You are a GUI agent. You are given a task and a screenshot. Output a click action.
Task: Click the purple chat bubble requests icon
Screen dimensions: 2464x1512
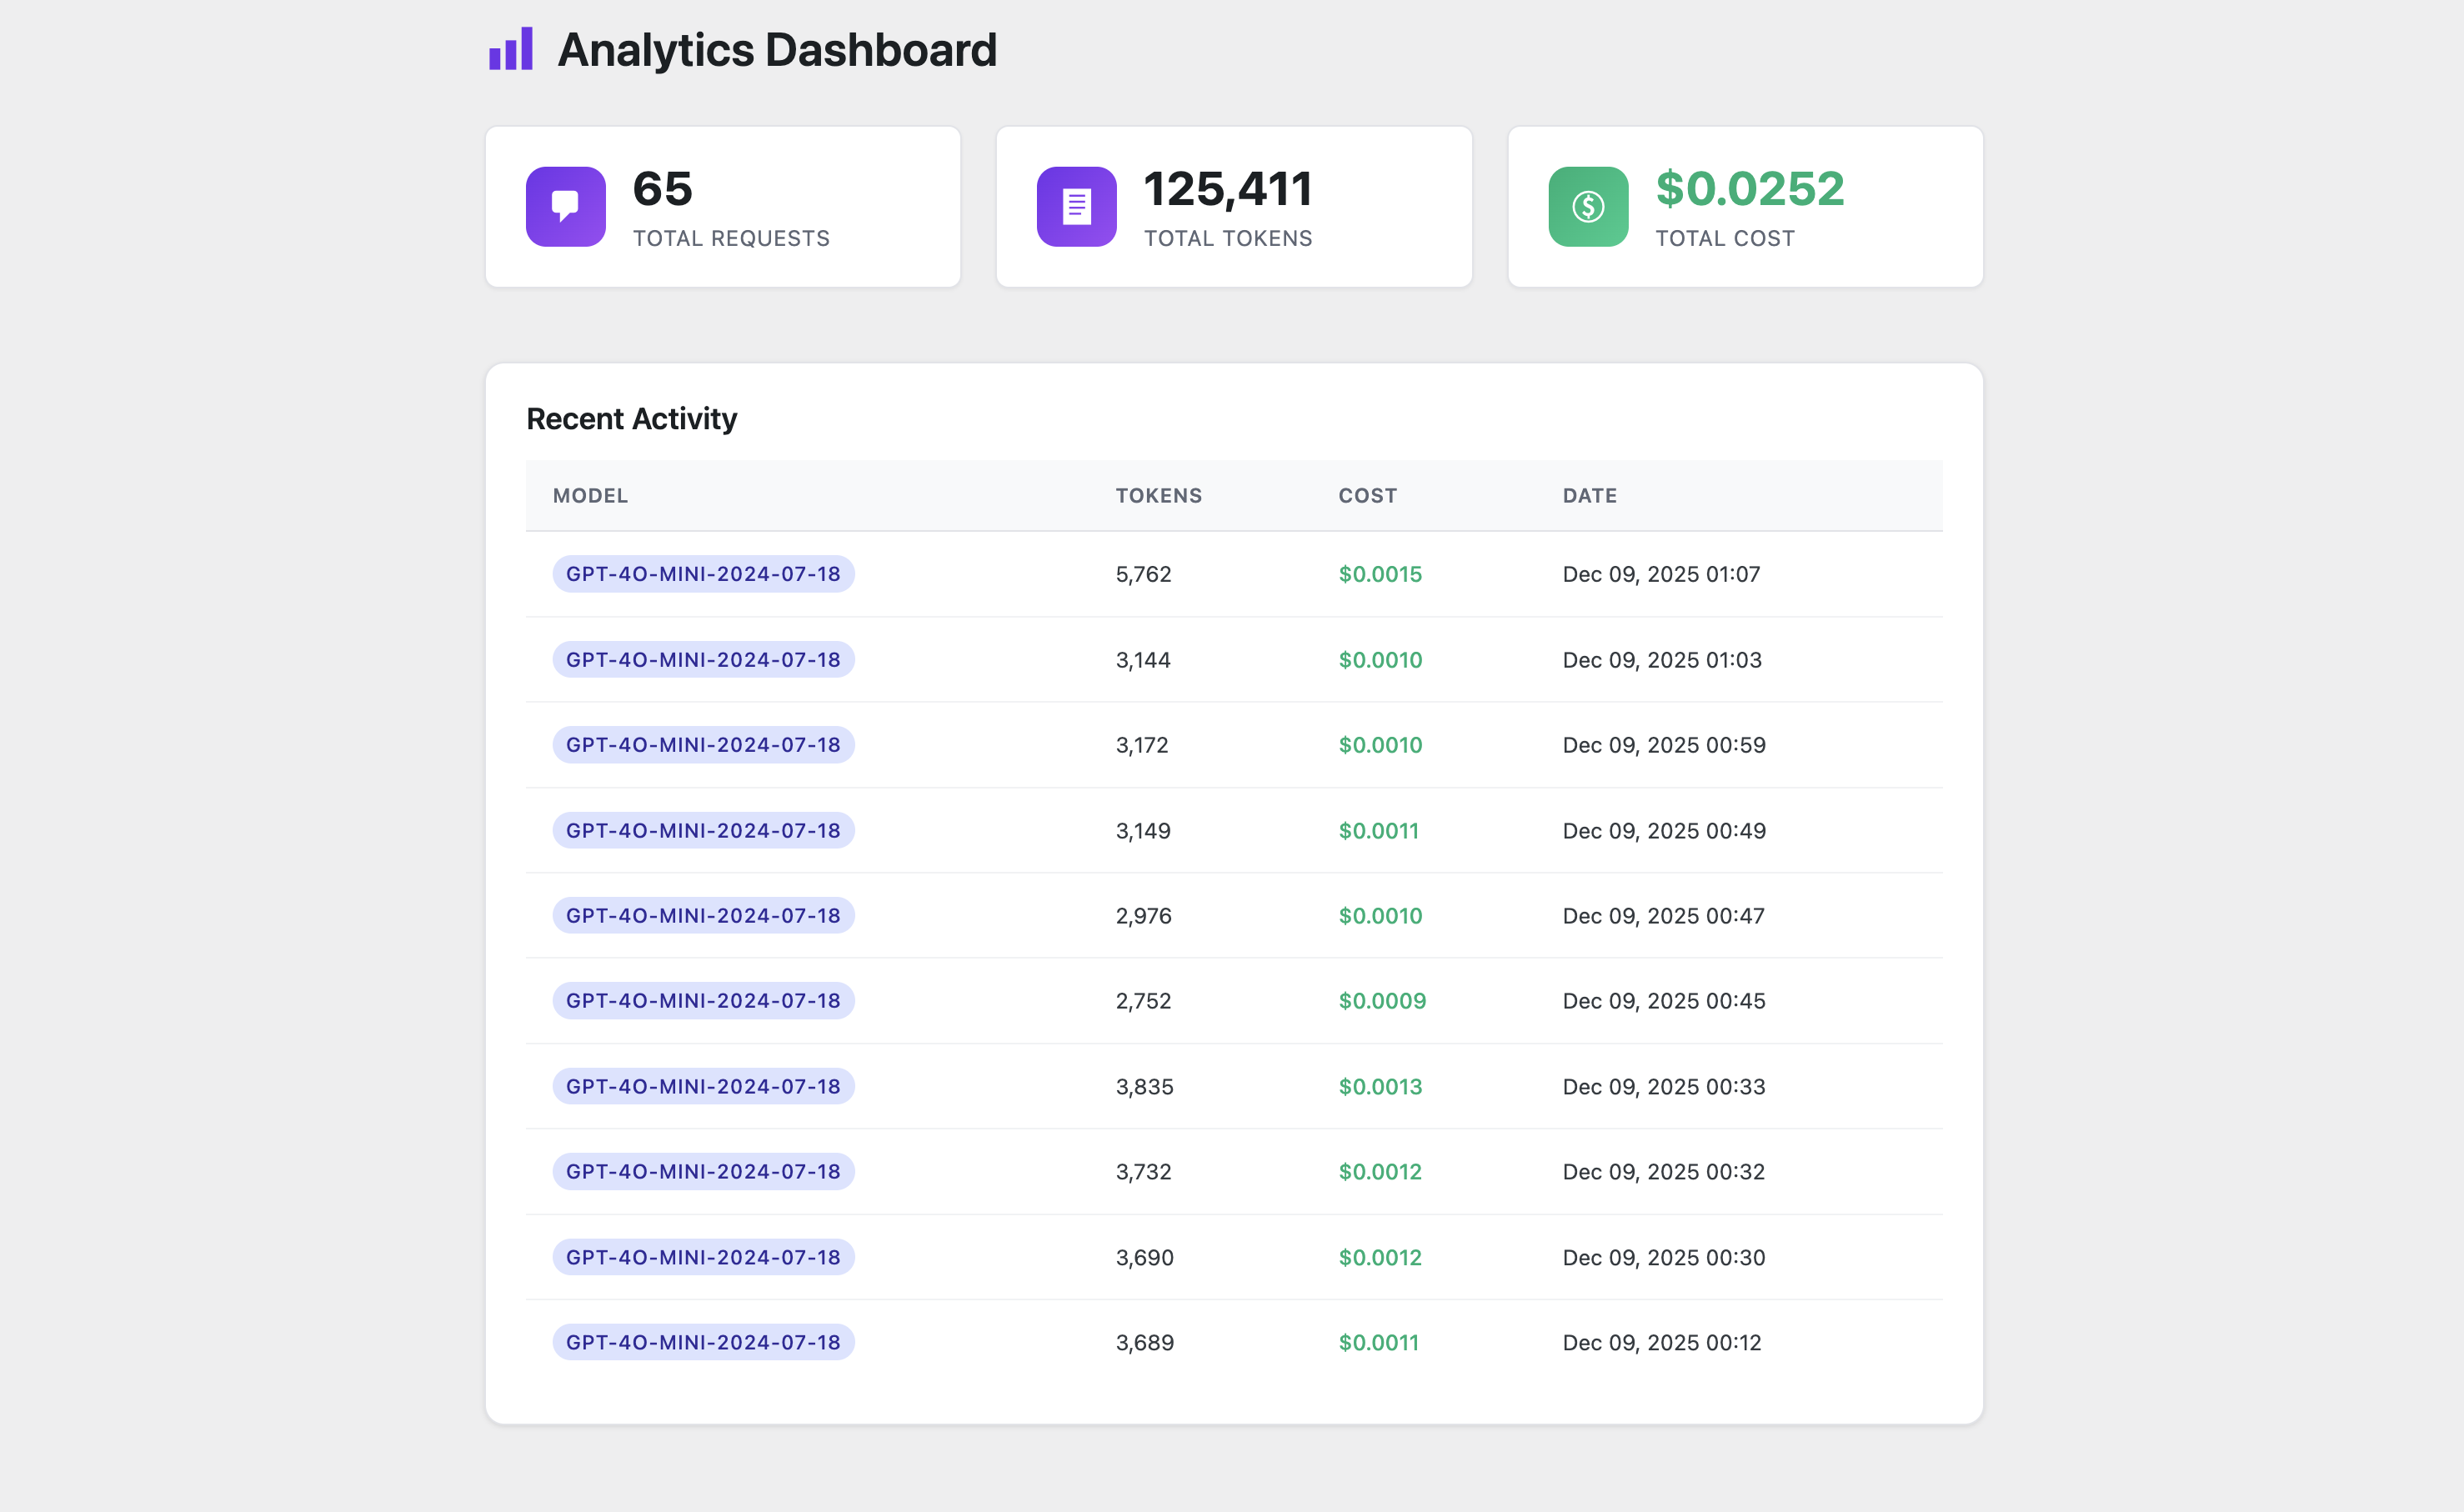click(565, 206)
